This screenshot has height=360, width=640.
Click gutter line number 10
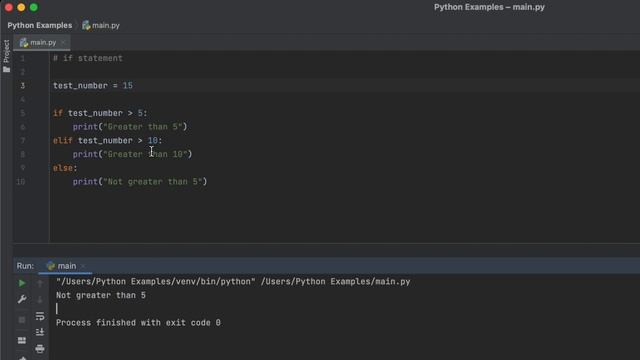pos(21,182)
